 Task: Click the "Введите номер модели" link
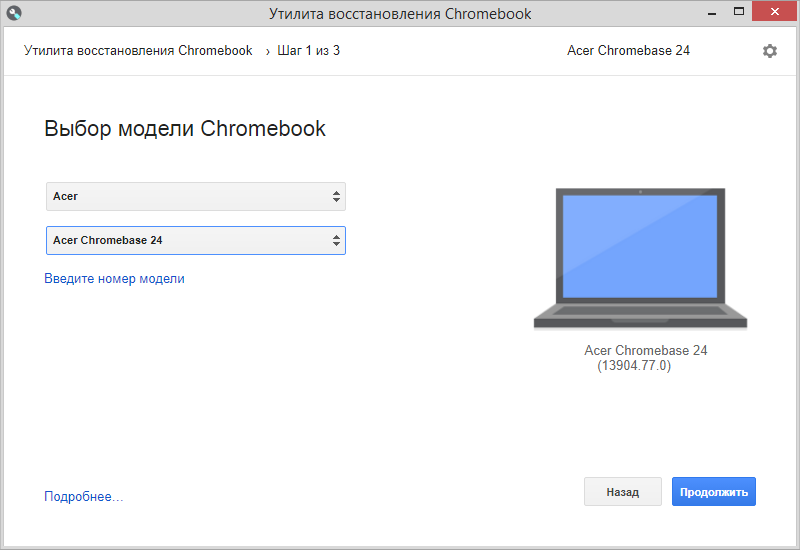[114, 279]
